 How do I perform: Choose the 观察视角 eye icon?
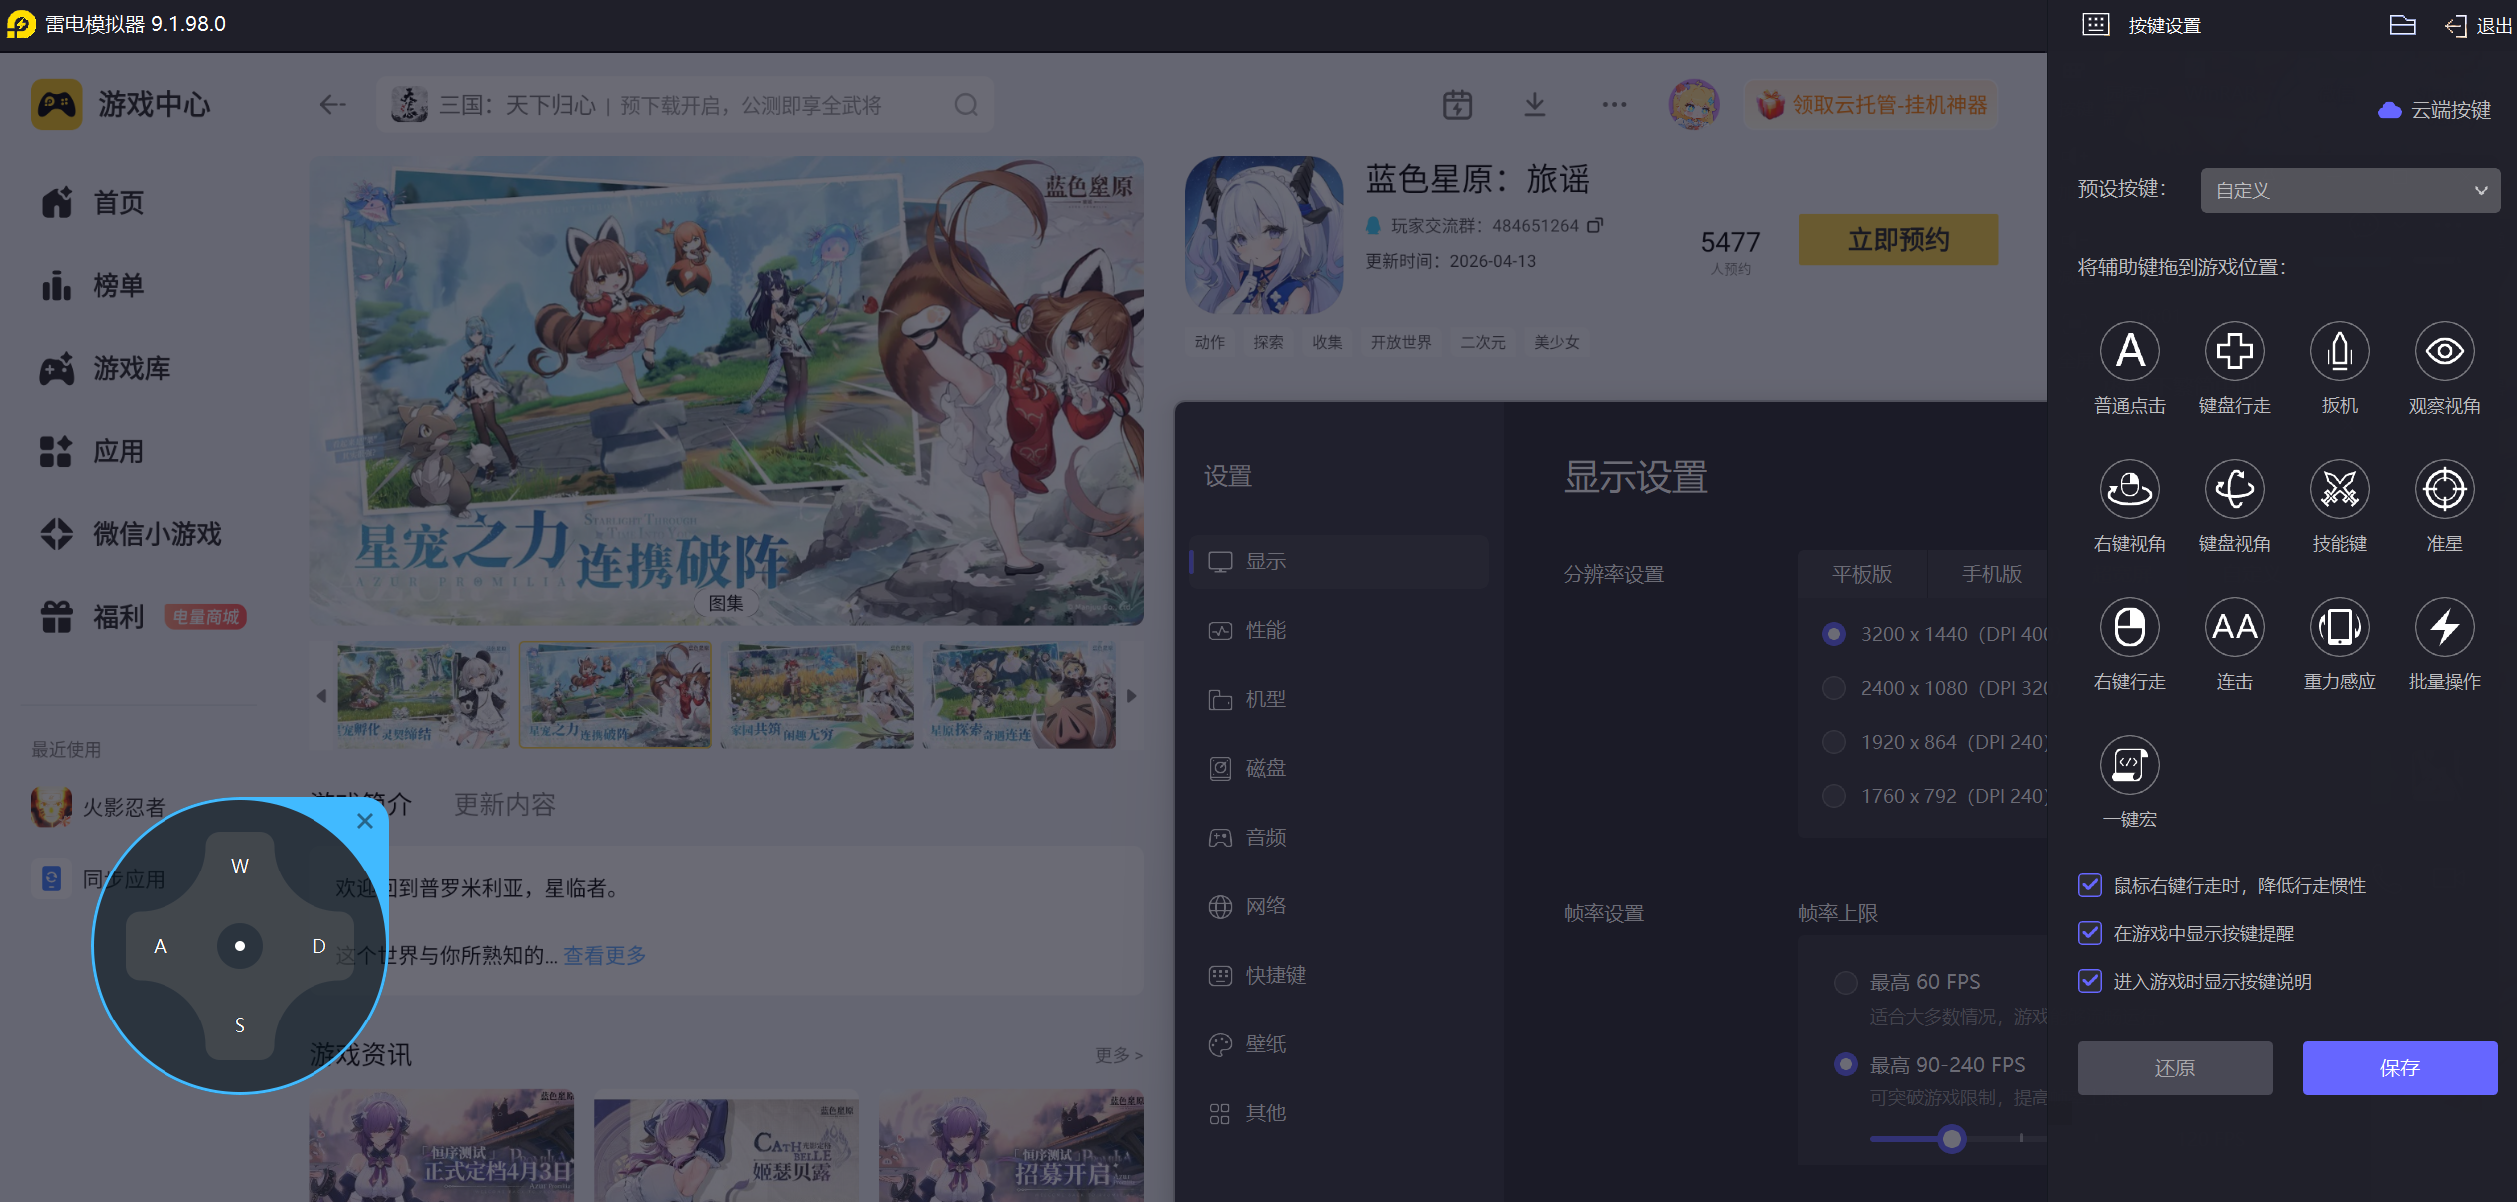(2444, 352)
